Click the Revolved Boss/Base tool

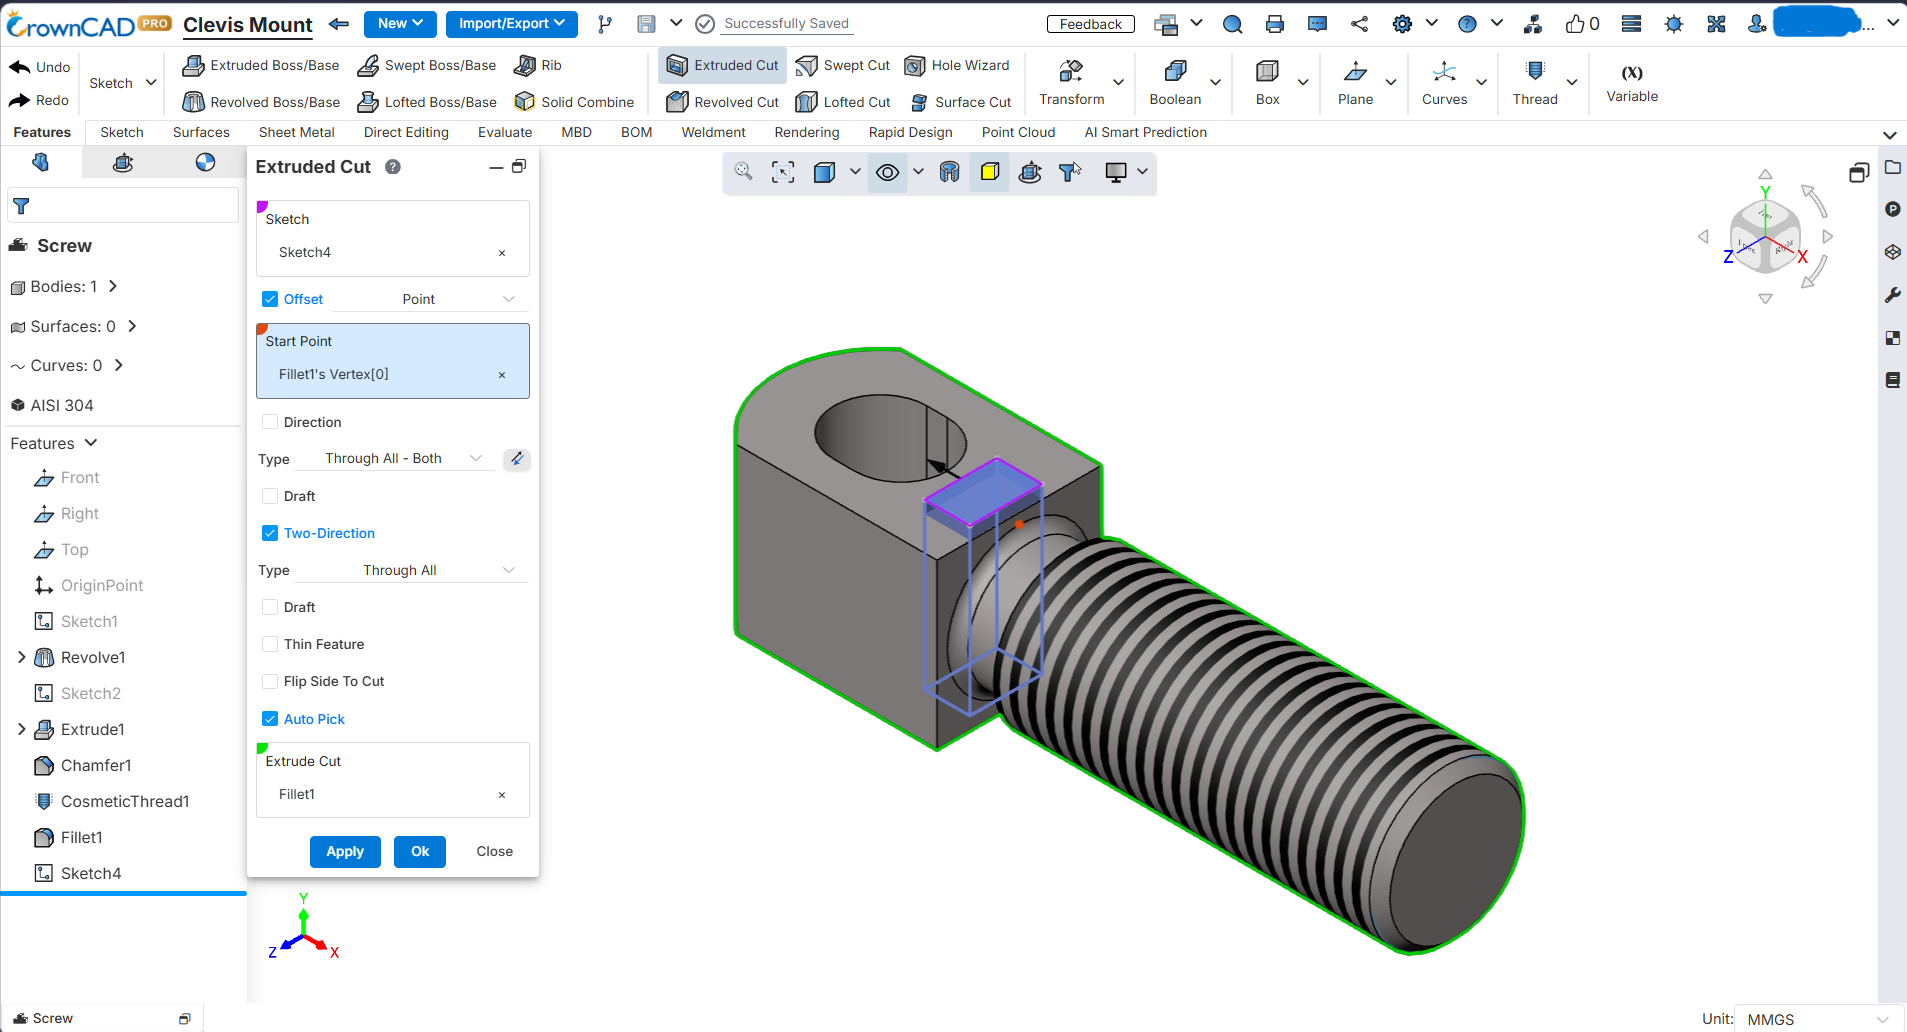tap(261, 102)
